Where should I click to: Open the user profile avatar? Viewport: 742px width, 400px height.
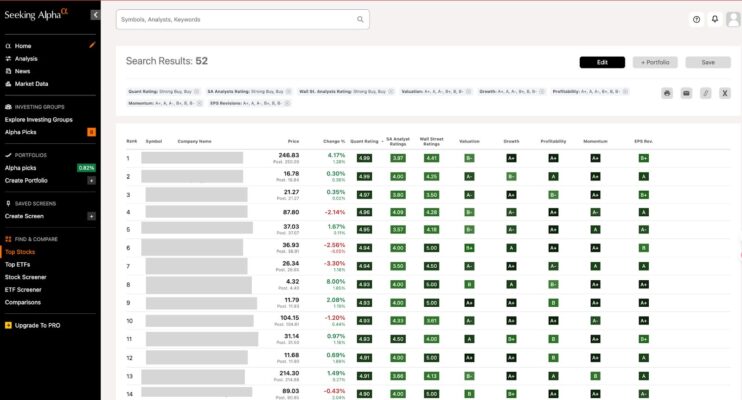733,19
